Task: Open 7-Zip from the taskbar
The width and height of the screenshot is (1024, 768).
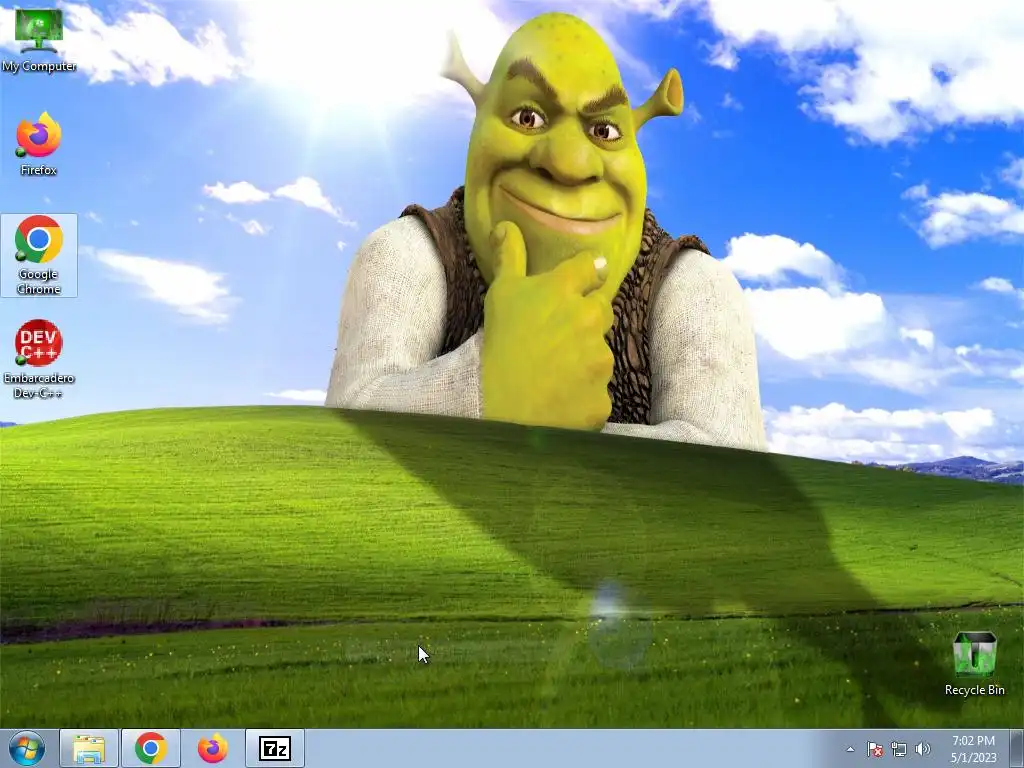Action: (275, 748)
